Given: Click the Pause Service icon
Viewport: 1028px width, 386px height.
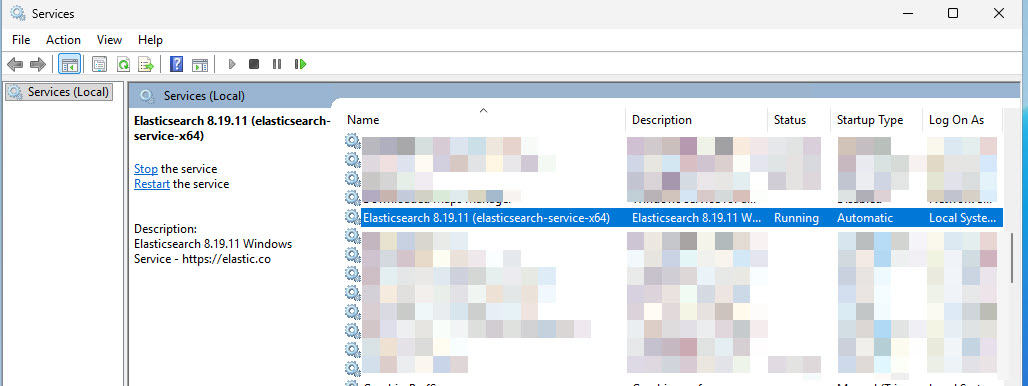Looking at the screenshot, I should 277,64.
